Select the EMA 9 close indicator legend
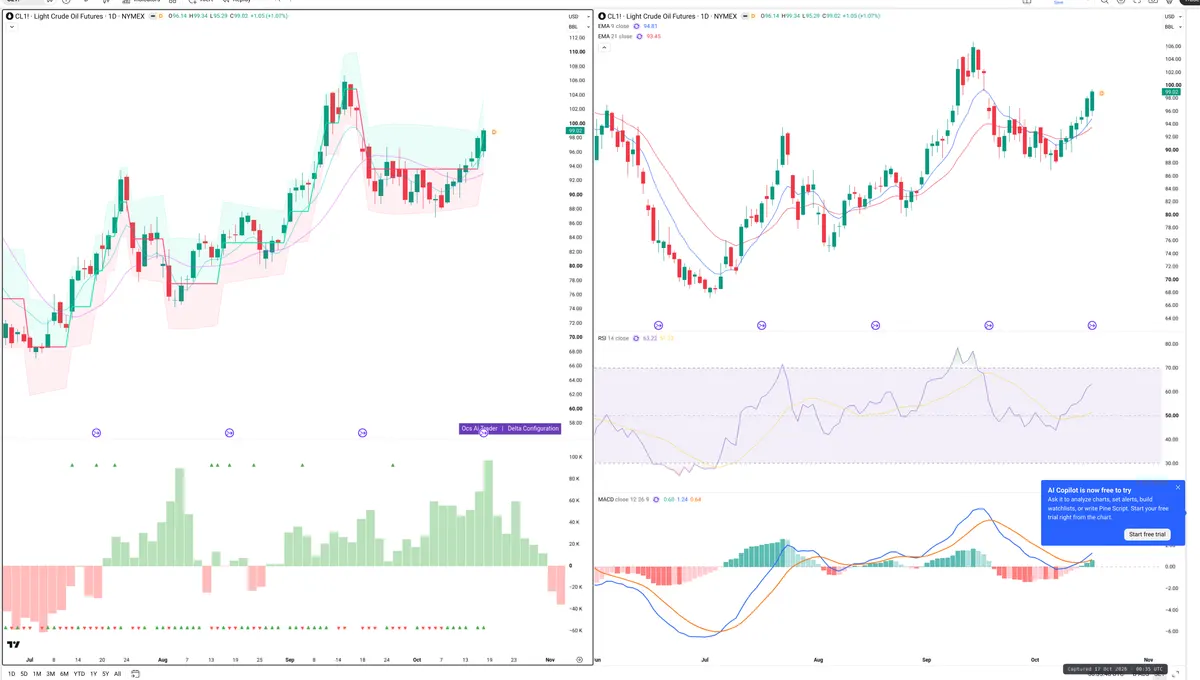Image resolution: width=1200 pixels, height=680 pixels. coord(615,26)
